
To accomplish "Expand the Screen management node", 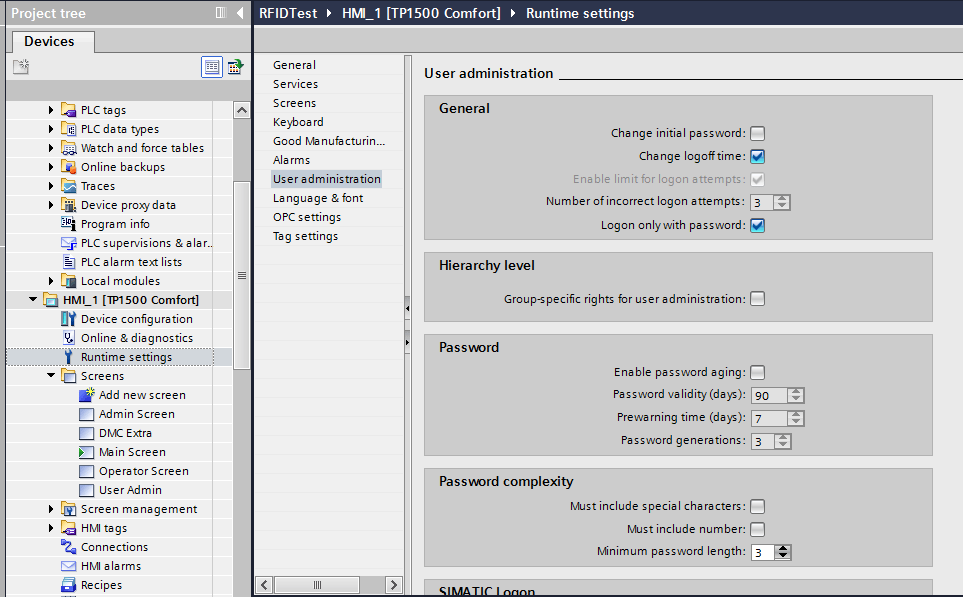I will click(51, 509).
